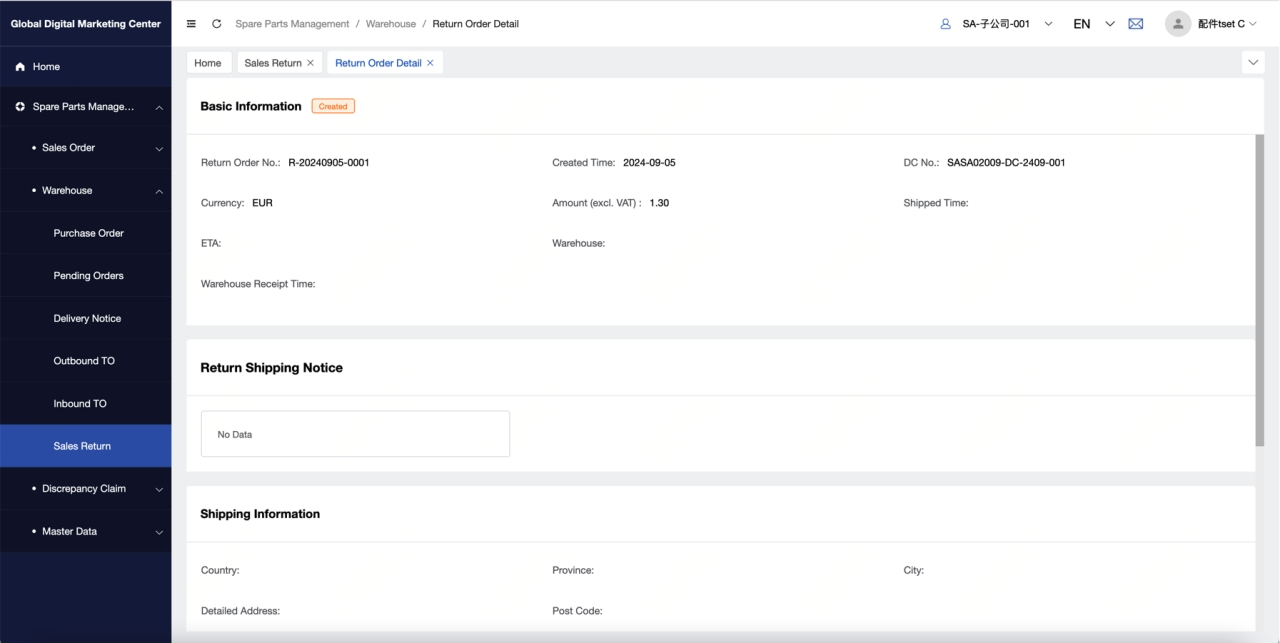Open Delivery Notice in sidebar
This screenshot has height=643, width=1280.
coord(85,319)
